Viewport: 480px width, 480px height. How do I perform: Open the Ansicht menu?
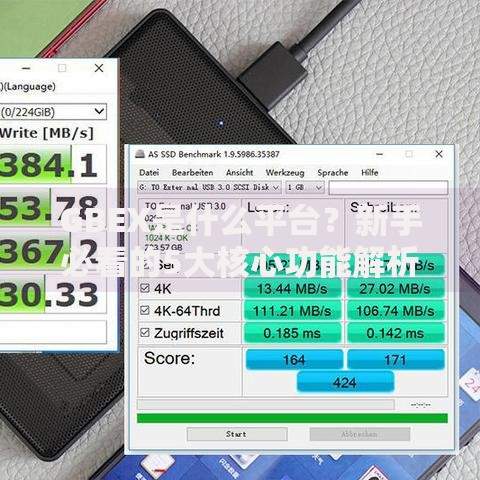pos(240,173)
